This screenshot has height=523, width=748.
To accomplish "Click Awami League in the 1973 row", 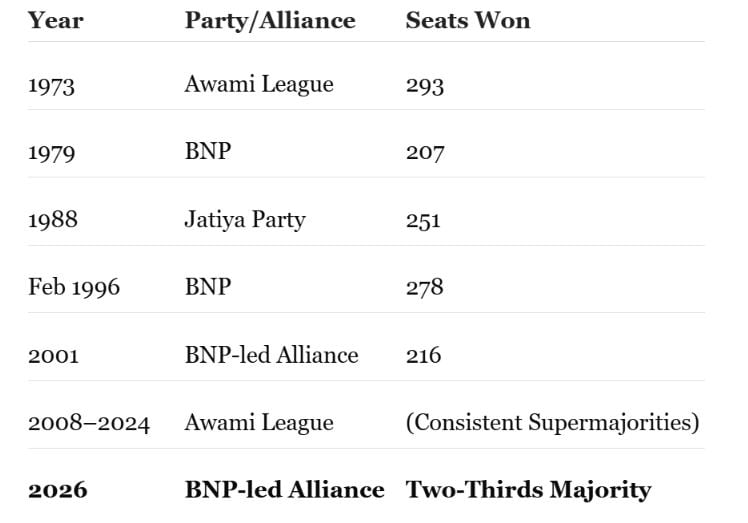I will 259,84.
